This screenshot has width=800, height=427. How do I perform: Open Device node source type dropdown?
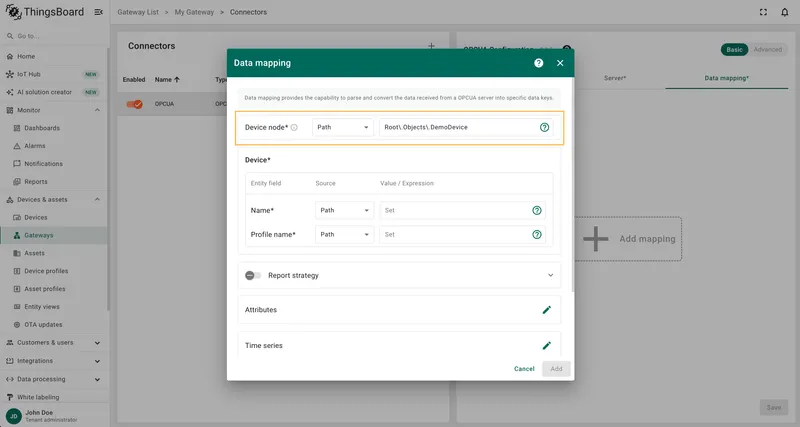pyautogui.click(x=342, y=127)
